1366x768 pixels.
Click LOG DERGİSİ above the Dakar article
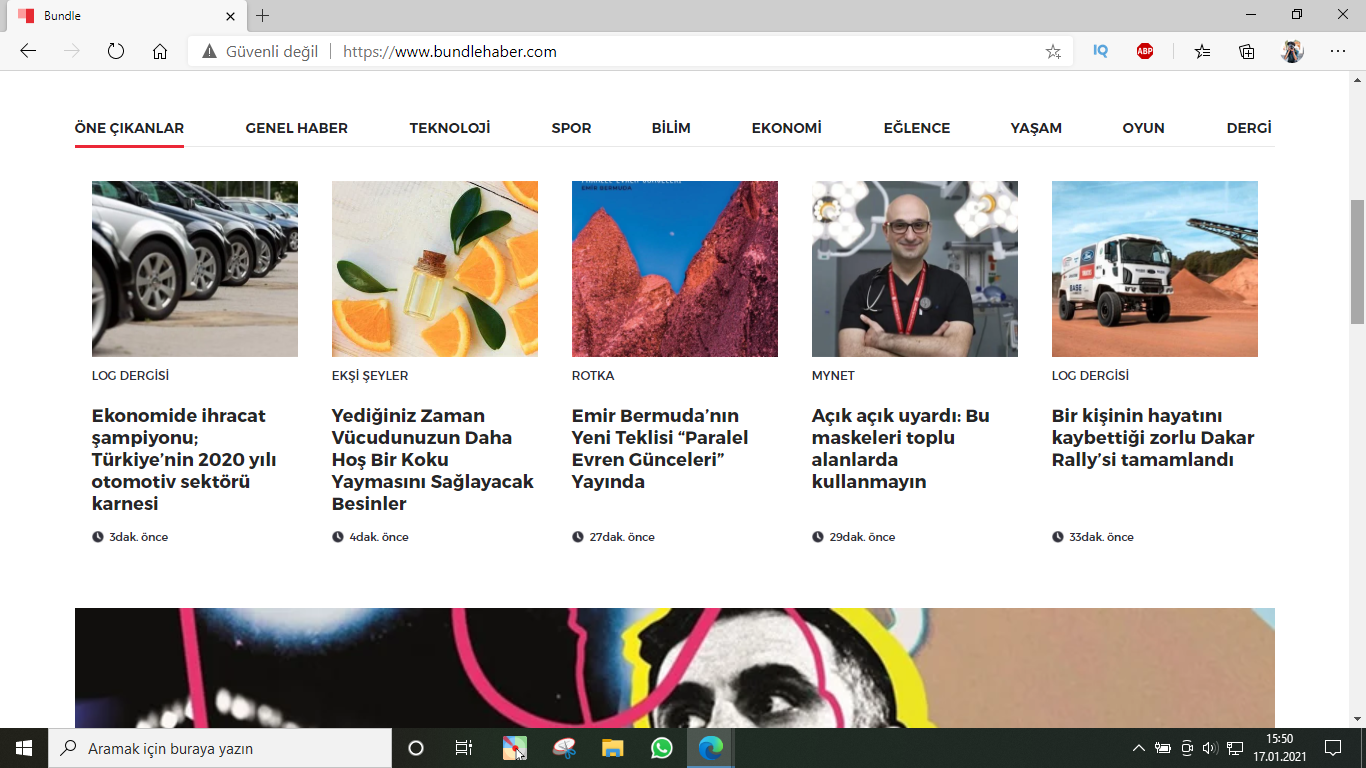tap(1090, 376)
